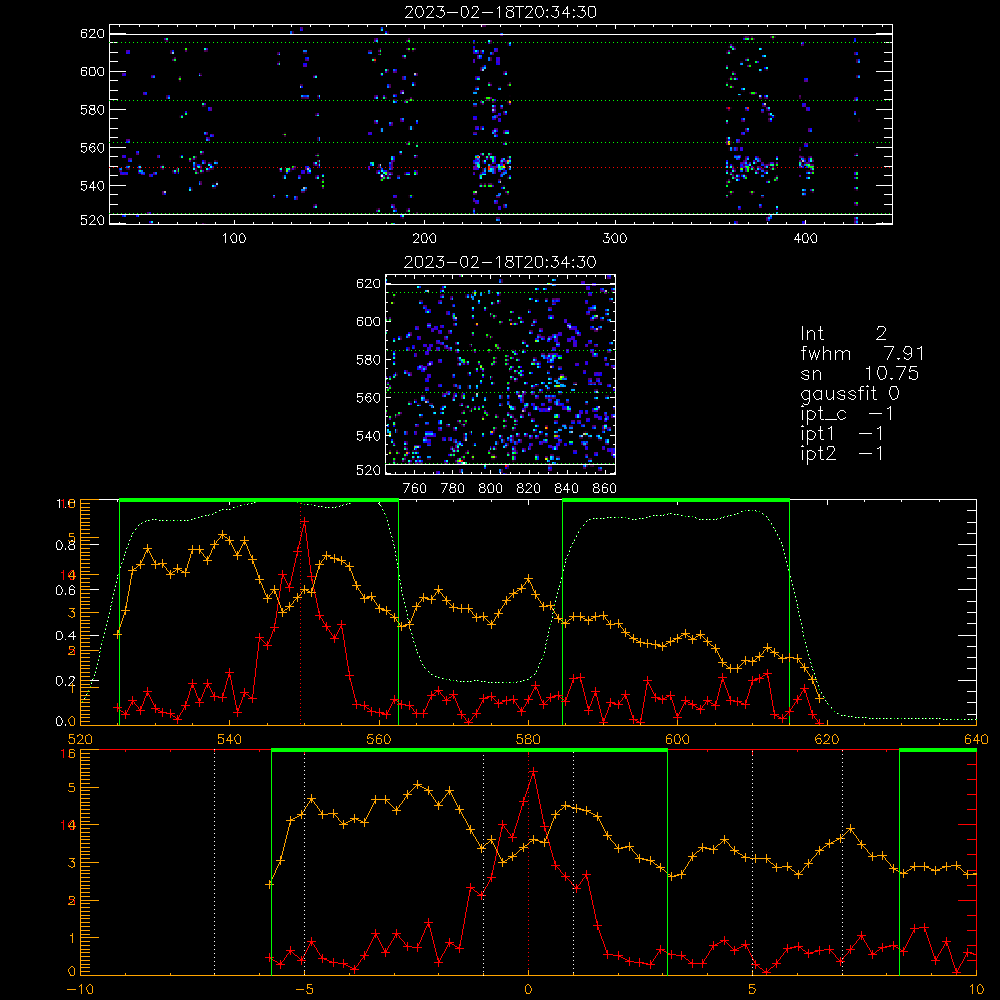1000x1000 pixels.
Task: Click the 10 x-axis label of bottom plot
Action: click(976, 990)
